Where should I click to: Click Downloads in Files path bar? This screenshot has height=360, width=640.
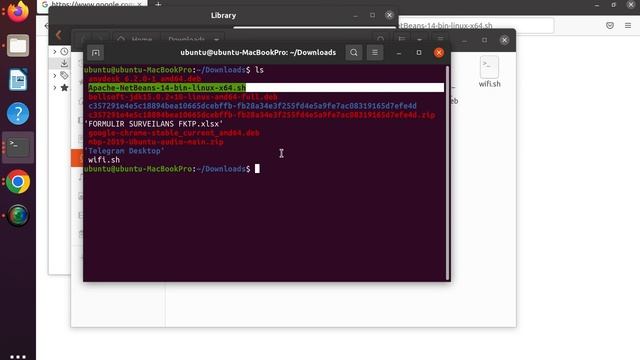click(187, 40)
